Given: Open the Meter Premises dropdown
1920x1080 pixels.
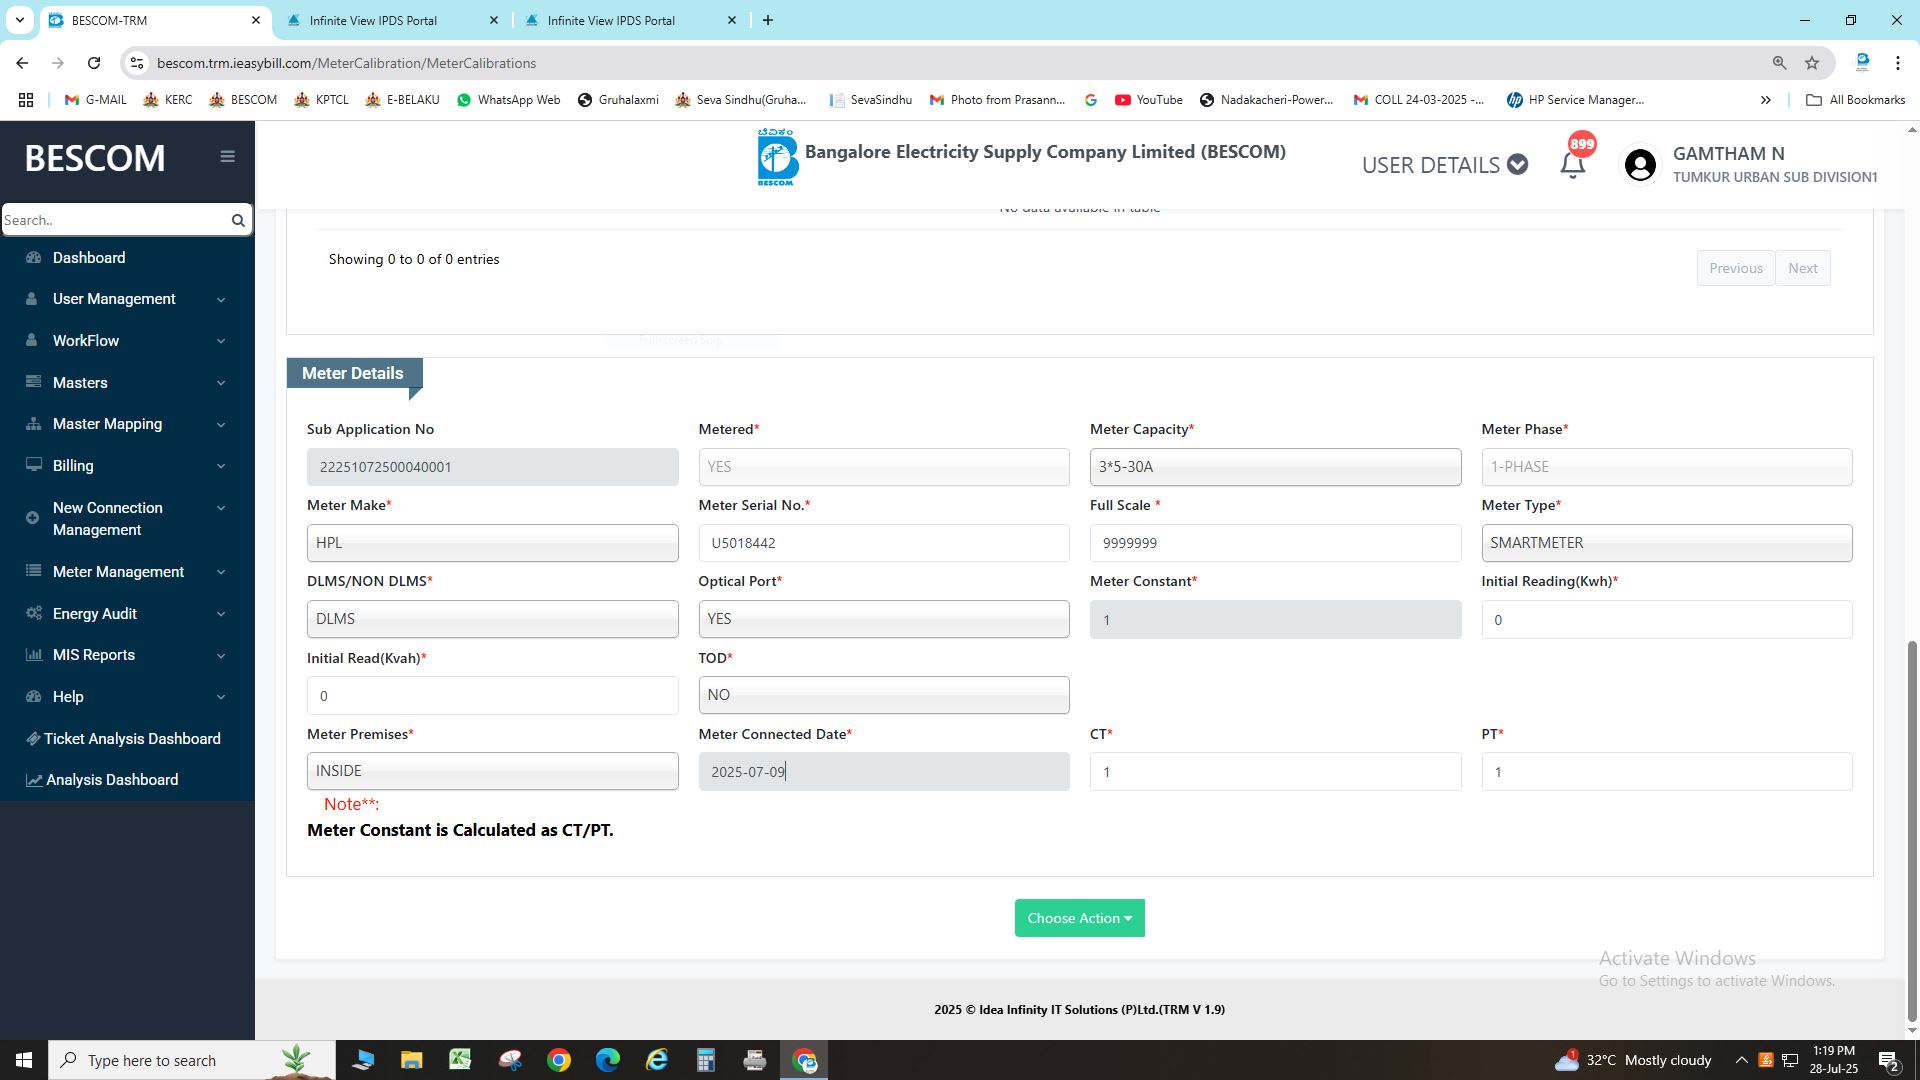Looking at the screenshot, I should [492, 771].
